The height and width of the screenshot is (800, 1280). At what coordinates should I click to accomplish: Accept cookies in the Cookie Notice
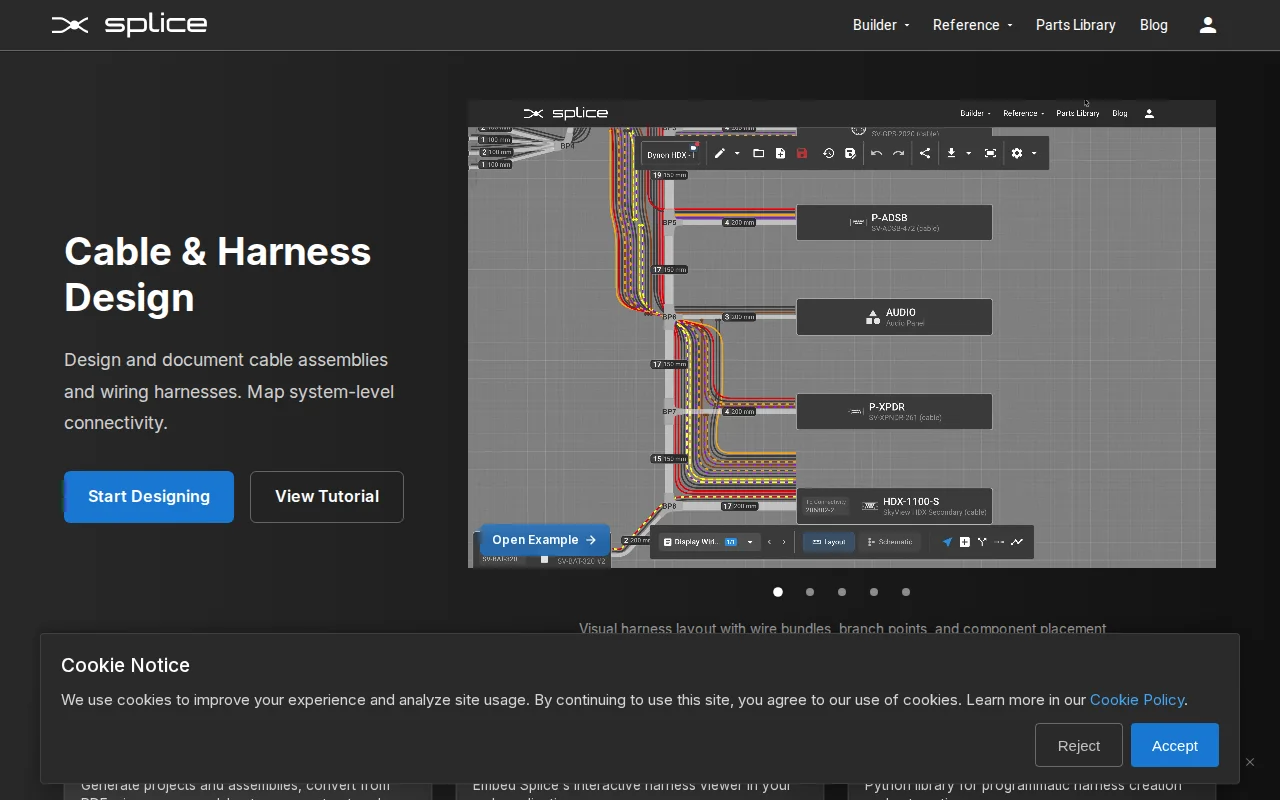click(1175, 745)
